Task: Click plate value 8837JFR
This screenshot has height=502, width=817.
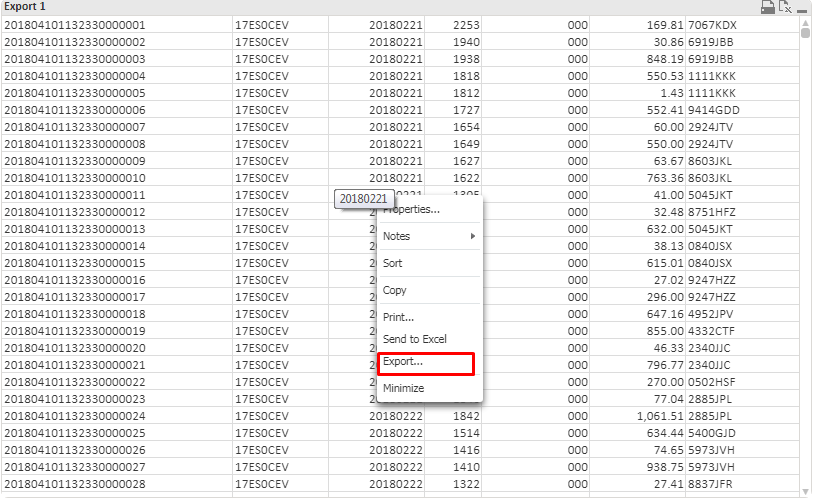Action: click(x=710, y=484)
